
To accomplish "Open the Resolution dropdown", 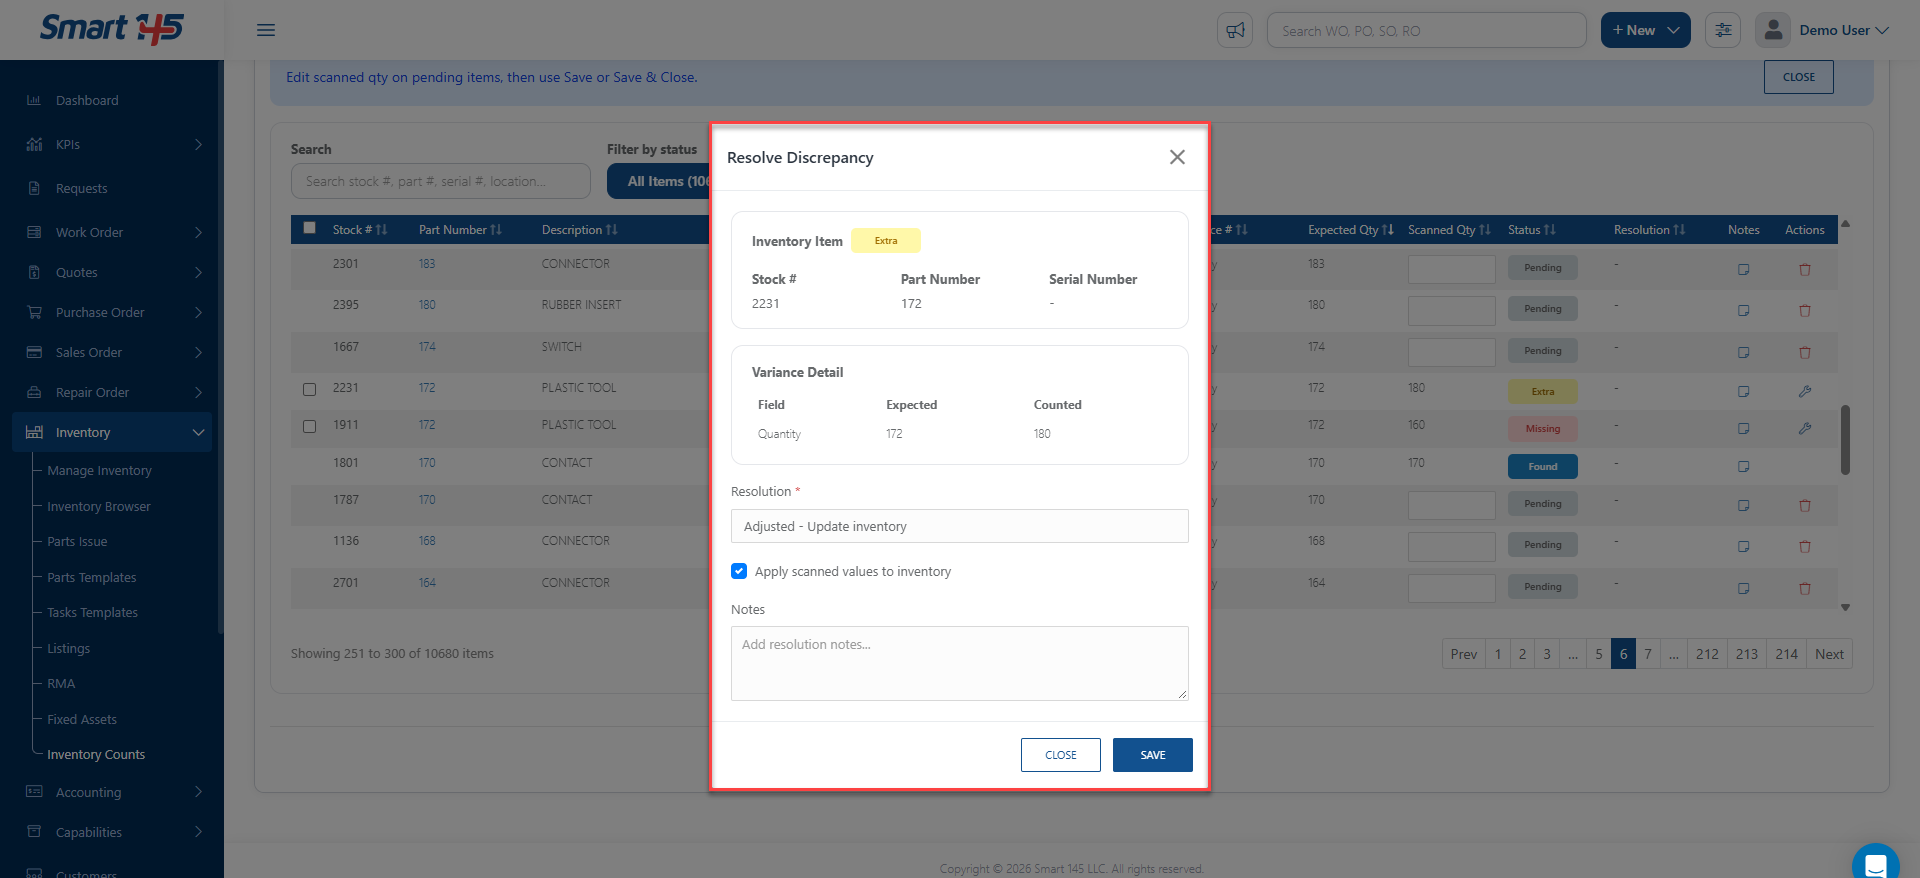I will coord(959,526).
